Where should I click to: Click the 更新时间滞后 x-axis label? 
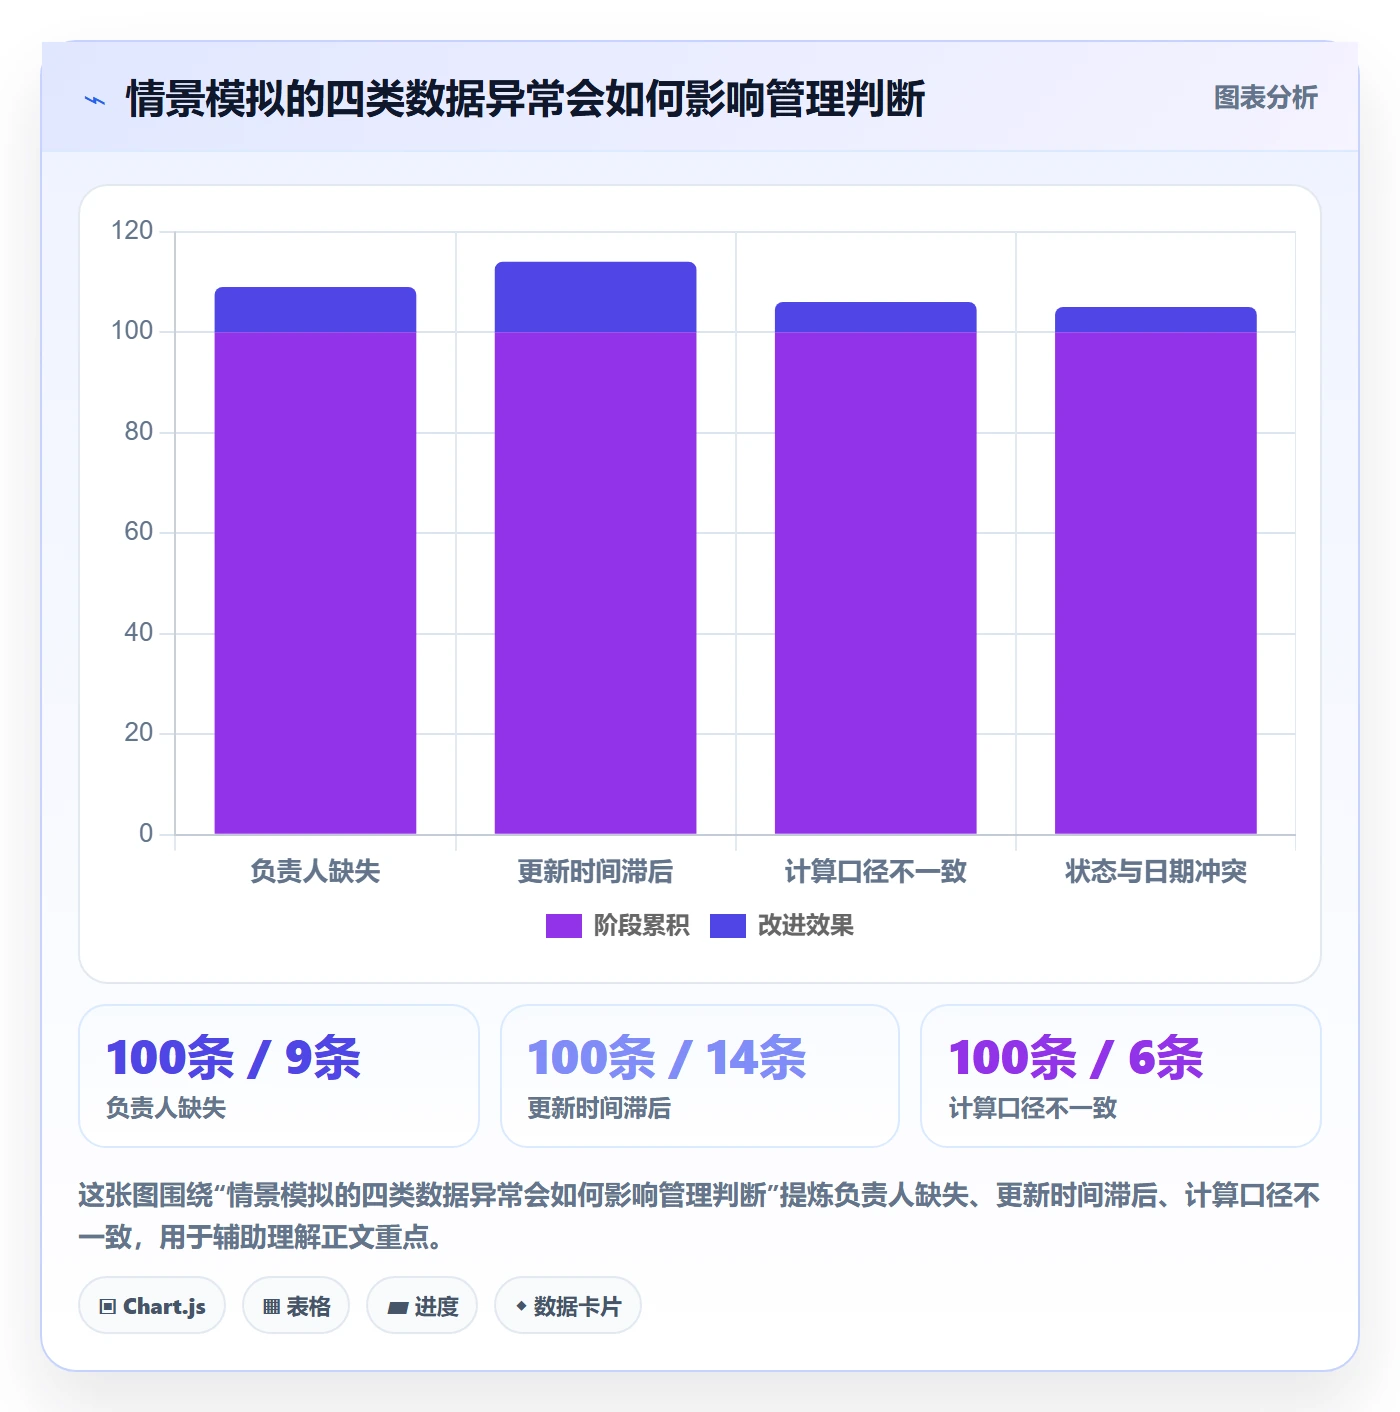(x=595, y=872)
